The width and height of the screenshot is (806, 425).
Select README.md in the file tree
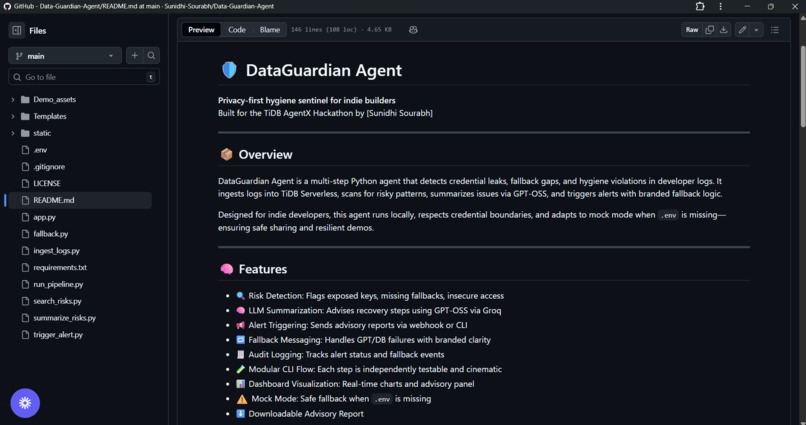(78, 200)
